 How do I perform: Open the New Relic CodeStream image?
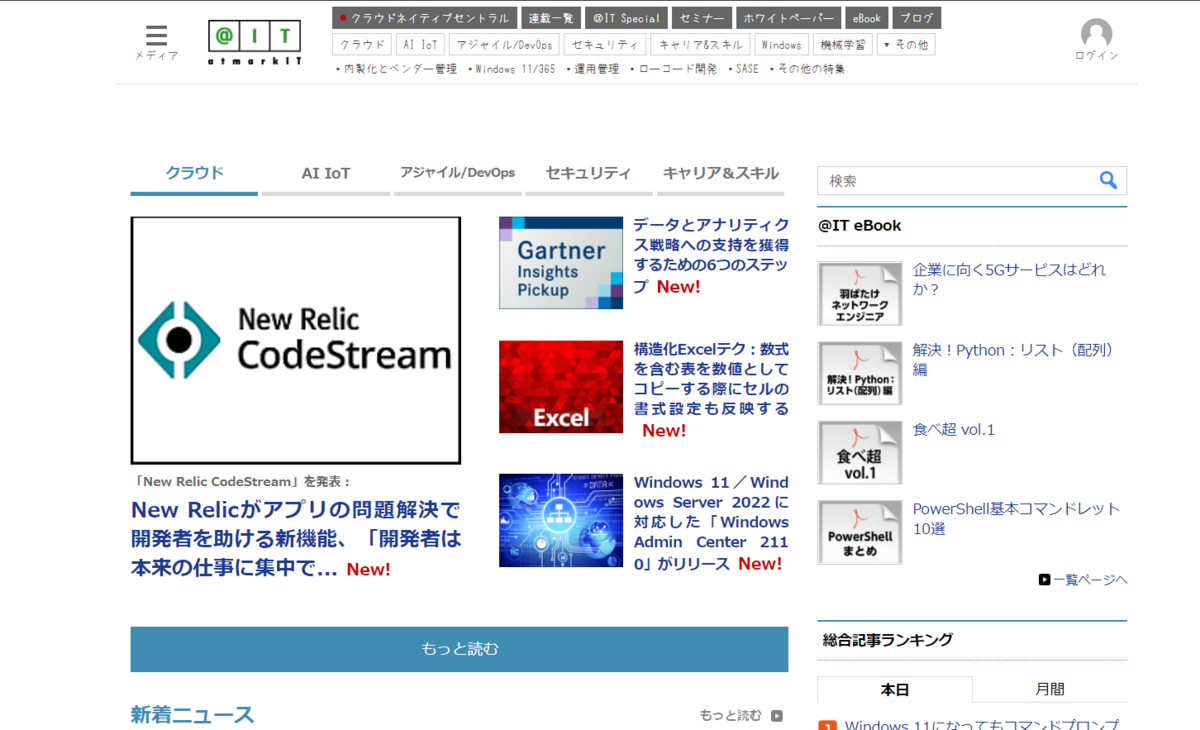(296, 340)
